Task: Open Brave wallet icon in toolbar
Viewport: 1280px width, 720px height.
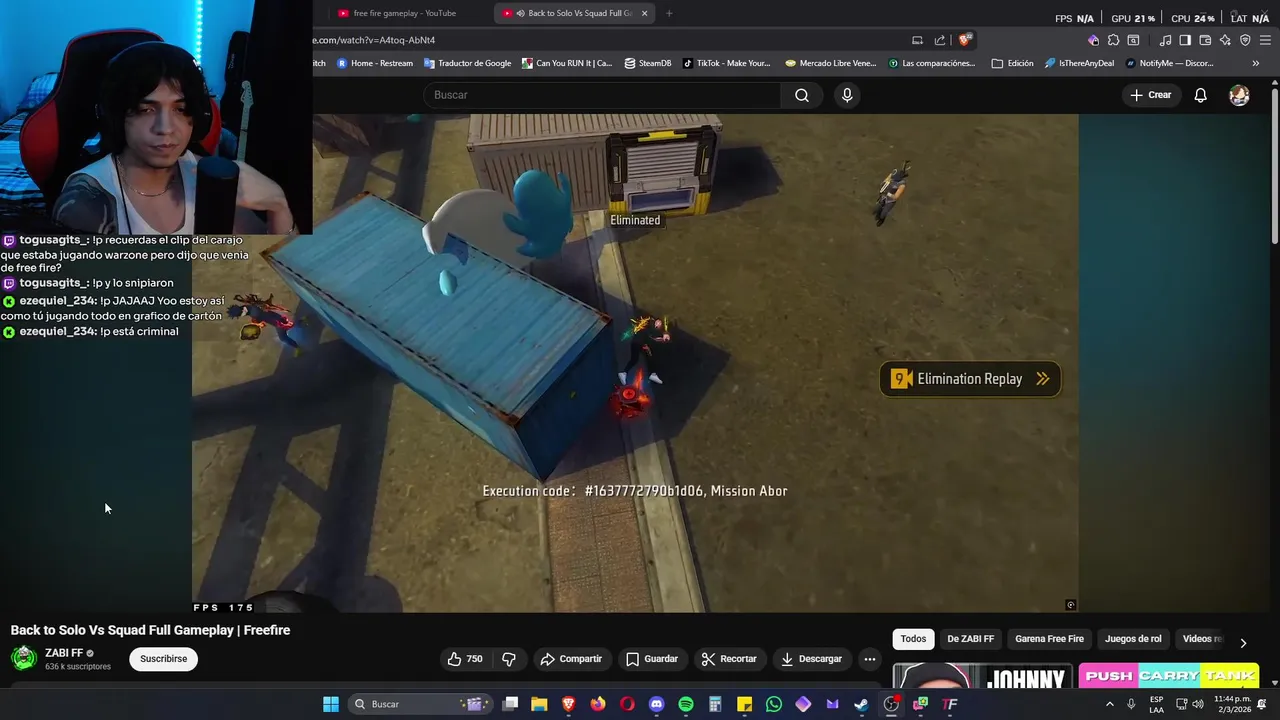Action: click(1205, 40)
